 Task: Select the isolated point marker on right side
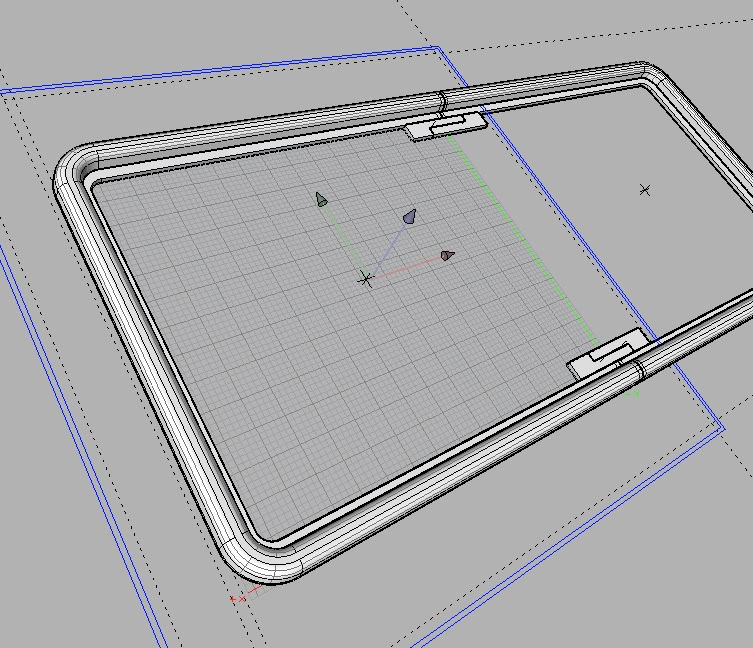(645, 189)
